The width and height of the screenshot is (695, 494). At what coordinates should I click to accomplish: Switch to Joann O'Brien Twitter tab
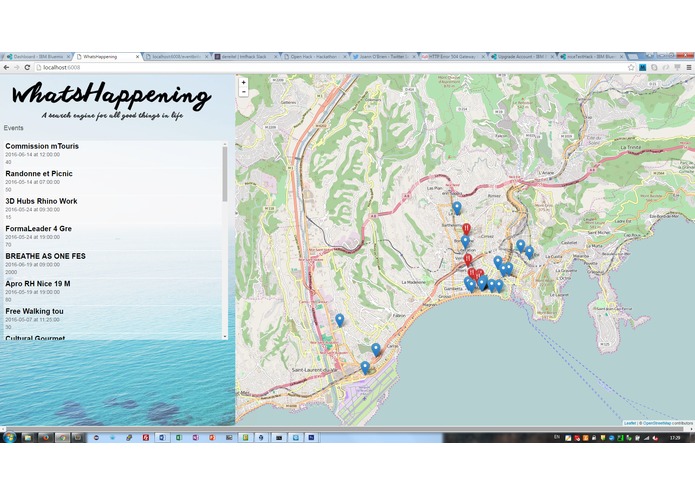[x=383, y=57]
